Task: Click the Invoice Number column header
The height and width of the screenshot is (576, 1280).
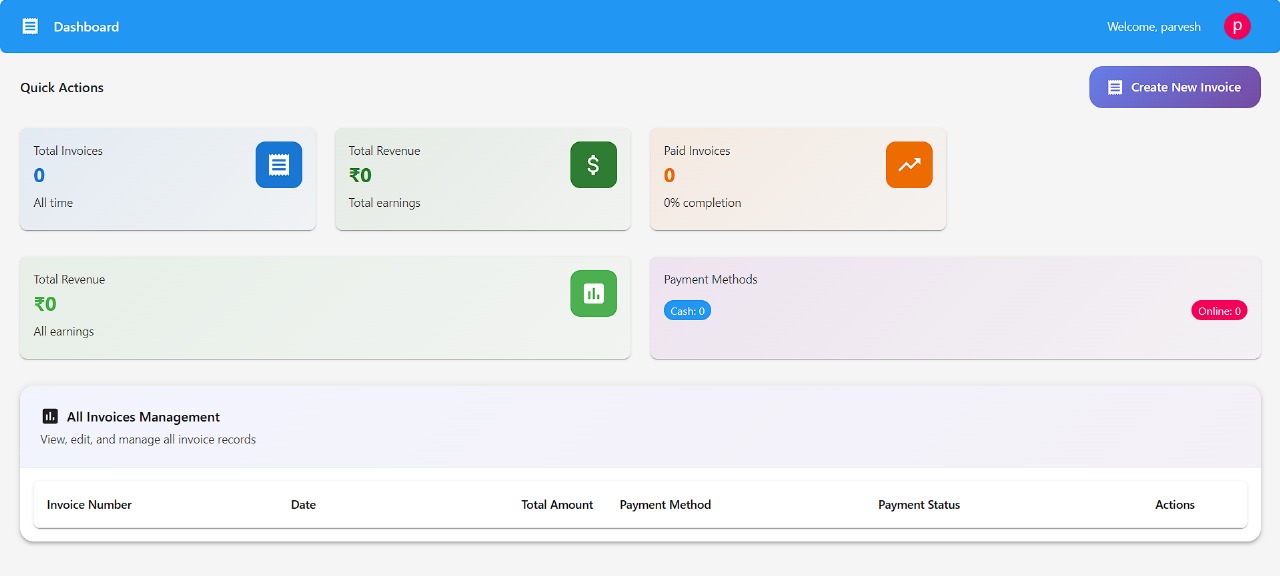Action: [x=89, y=505]
